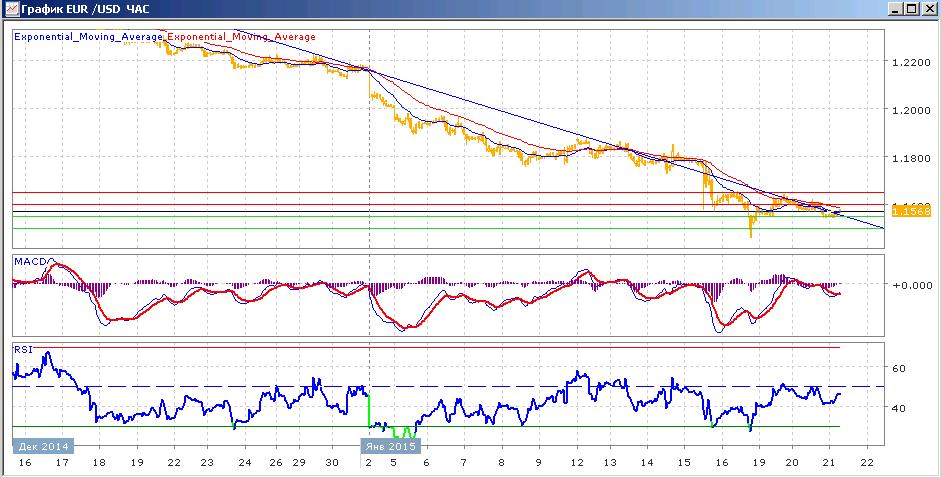The width and height of the screenshot is (942, 478).
Task: Click the 1.2000 price axis label
Action: 913,111
